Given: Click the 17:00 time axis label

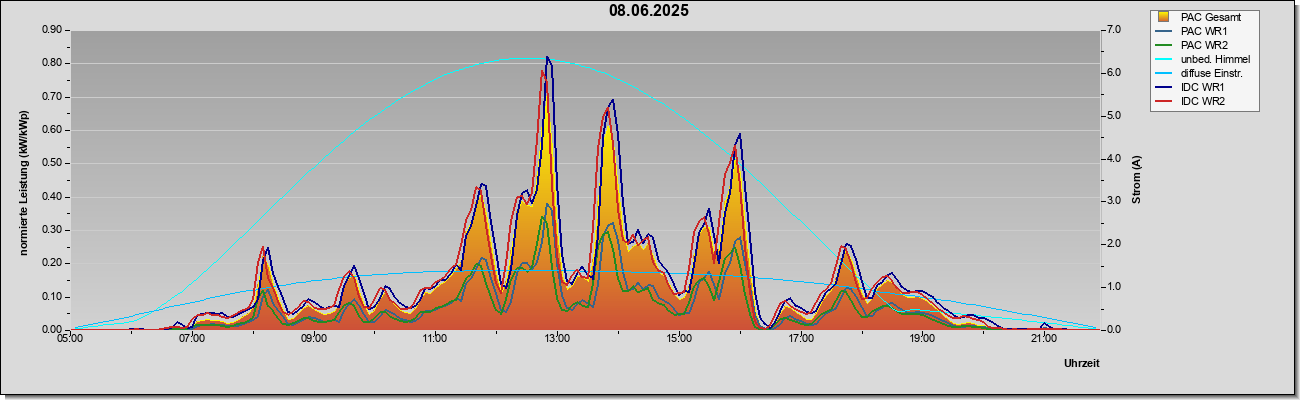Looking at the screenshot, I should [800, 339].
